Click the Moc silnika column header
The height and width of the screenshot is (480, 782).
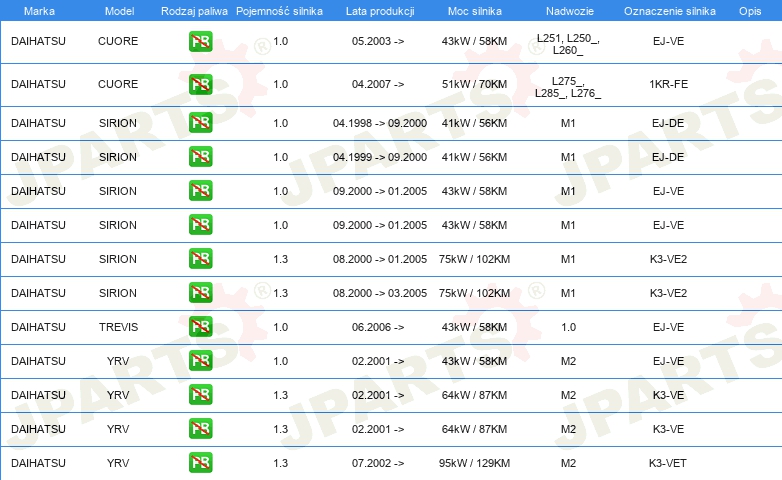(x=475, y=11)
